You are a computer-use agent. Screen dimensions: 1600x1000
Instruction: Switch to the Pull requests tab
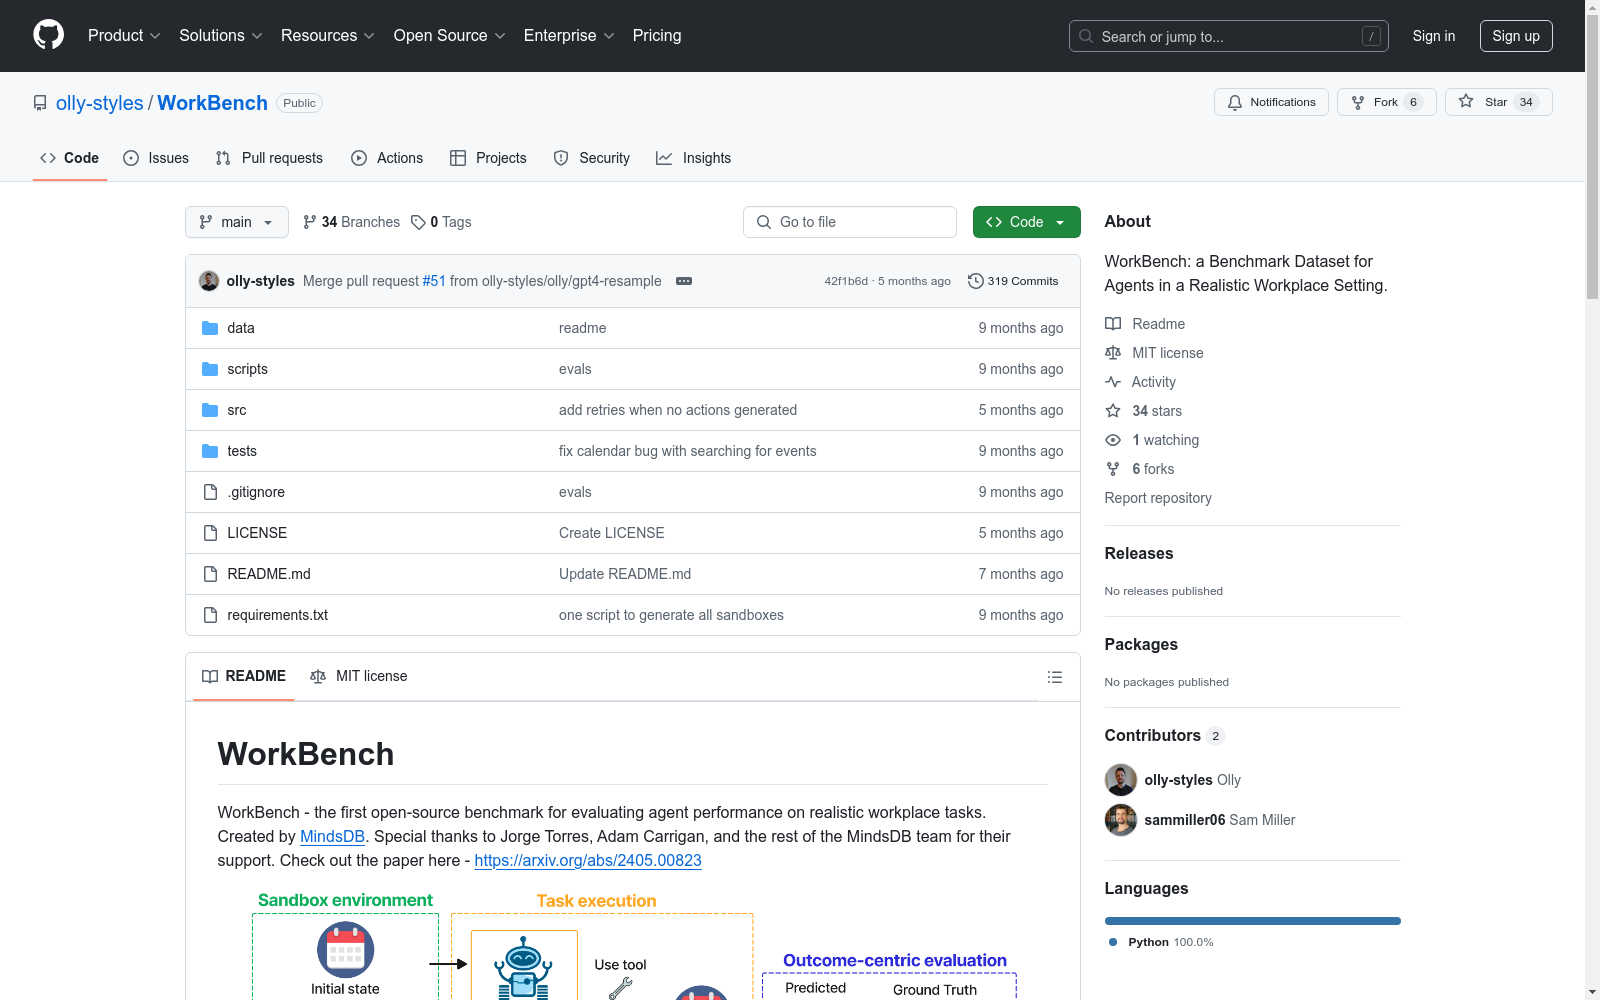tap(269, 158)
